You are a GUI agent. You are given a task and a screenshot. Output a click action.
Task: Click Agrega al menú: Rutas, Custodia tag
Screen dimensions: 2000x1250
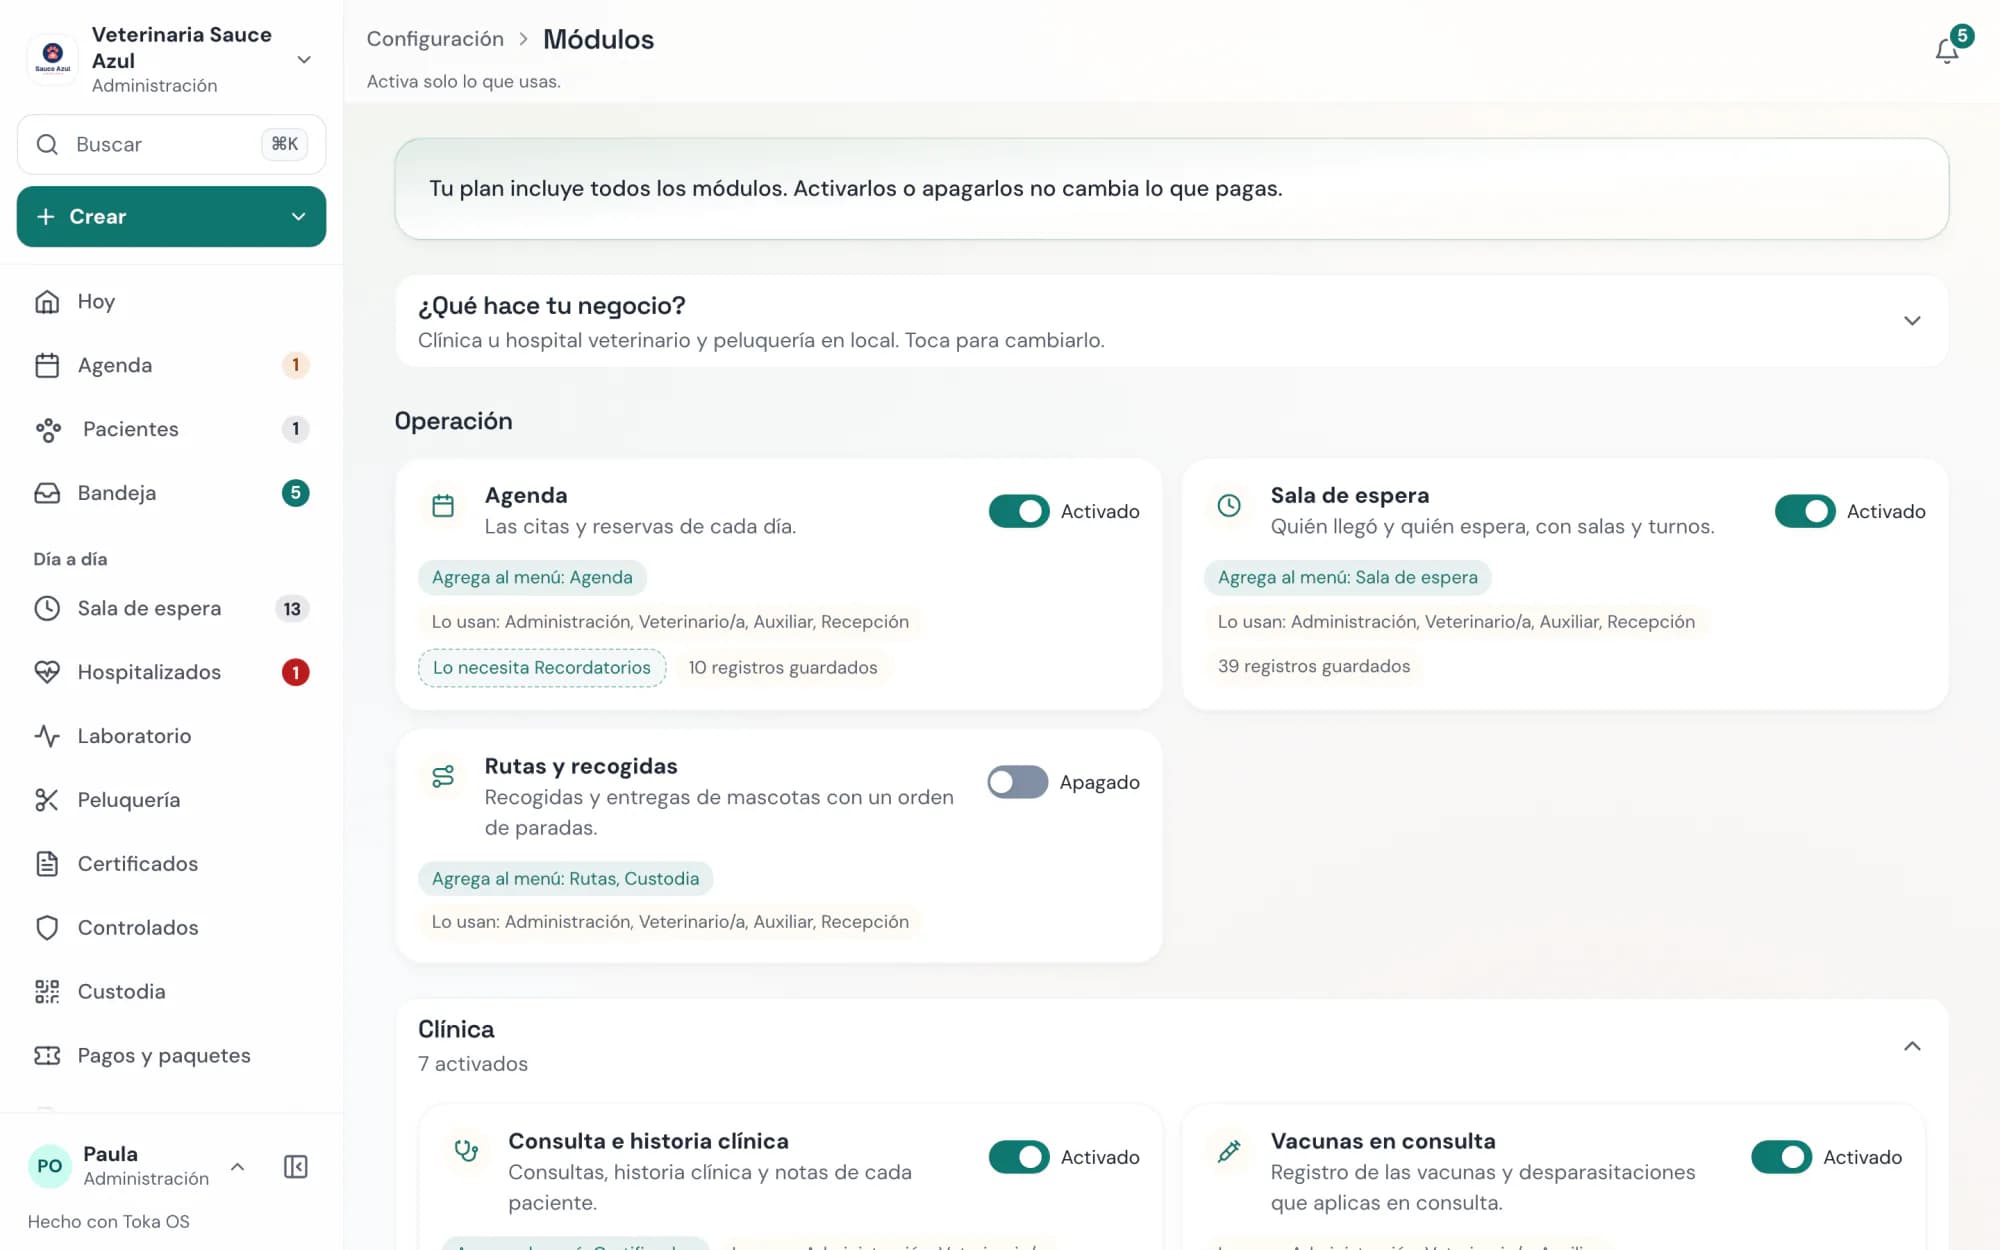tap(565, 879)
